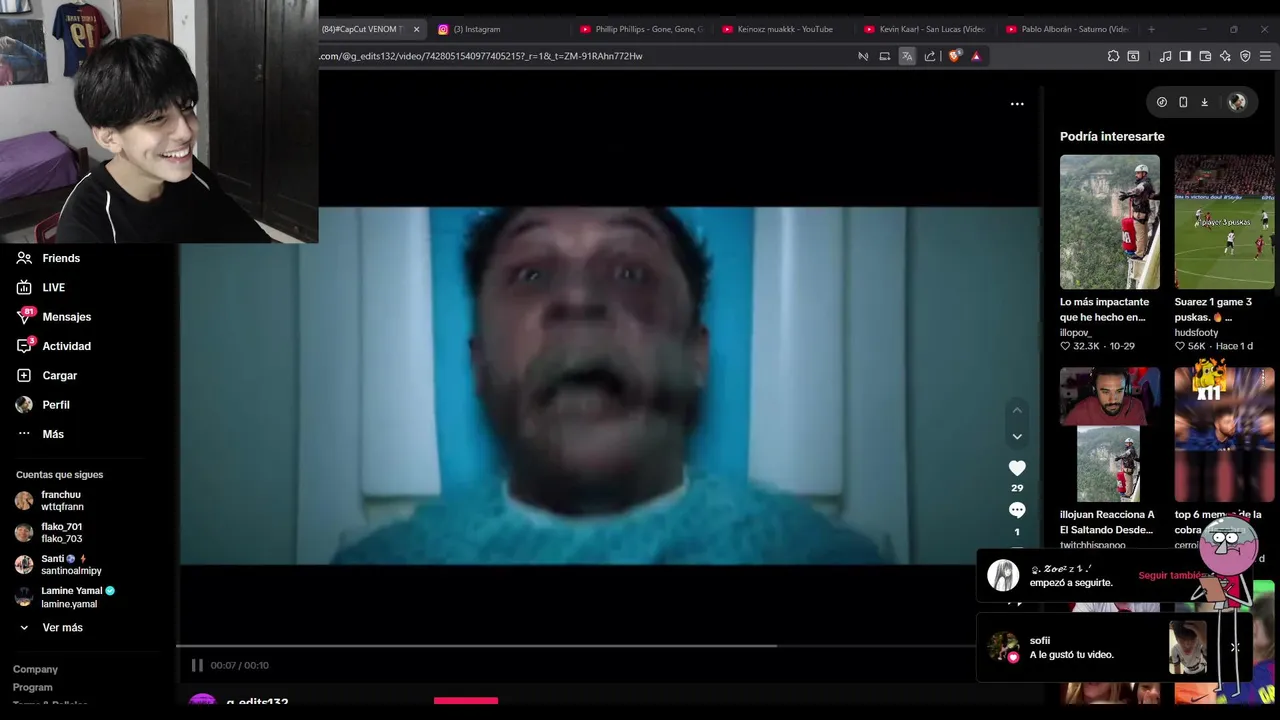Click the get-app phone icon
The height and width of the screenshot is (720, 1280).
tap(1183, 102)
